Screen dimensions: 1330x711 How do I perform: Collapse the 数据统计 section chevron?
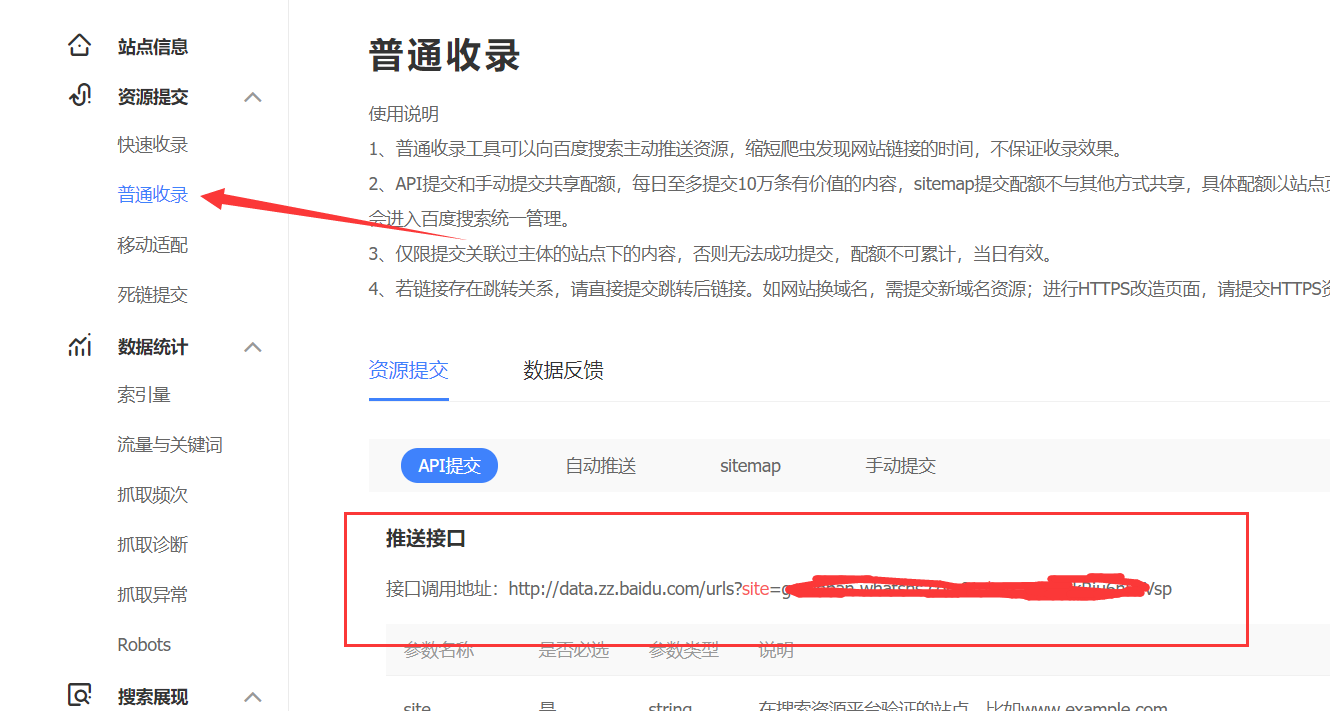point(253,347)
